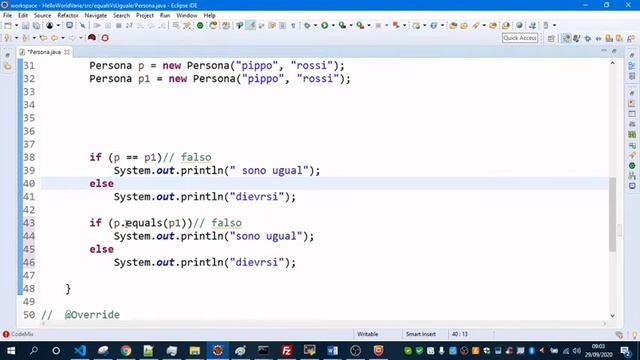Toggle Show Whitespace Characters pilcrow icon

(x=293, y=25)
